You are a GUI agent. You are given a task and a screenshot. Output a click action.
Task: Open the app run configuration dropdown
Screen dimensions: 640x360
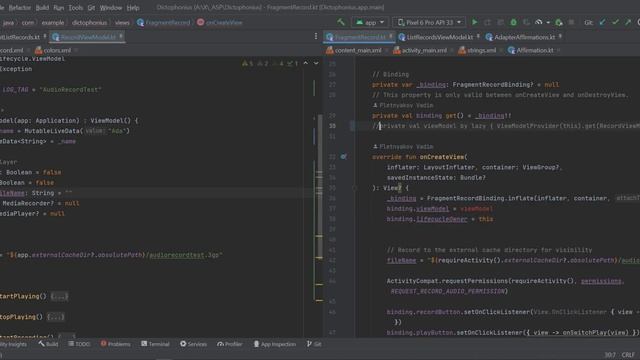pyautogui.click(x=370, y=22)
